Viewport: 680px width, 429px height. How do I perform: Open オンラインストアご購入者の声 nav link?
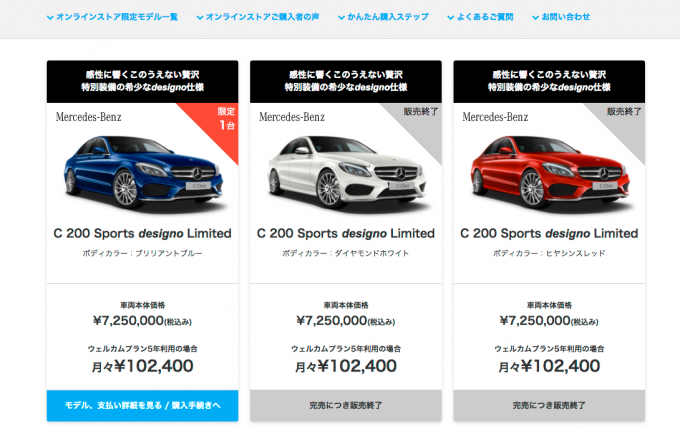pos(262,17)
